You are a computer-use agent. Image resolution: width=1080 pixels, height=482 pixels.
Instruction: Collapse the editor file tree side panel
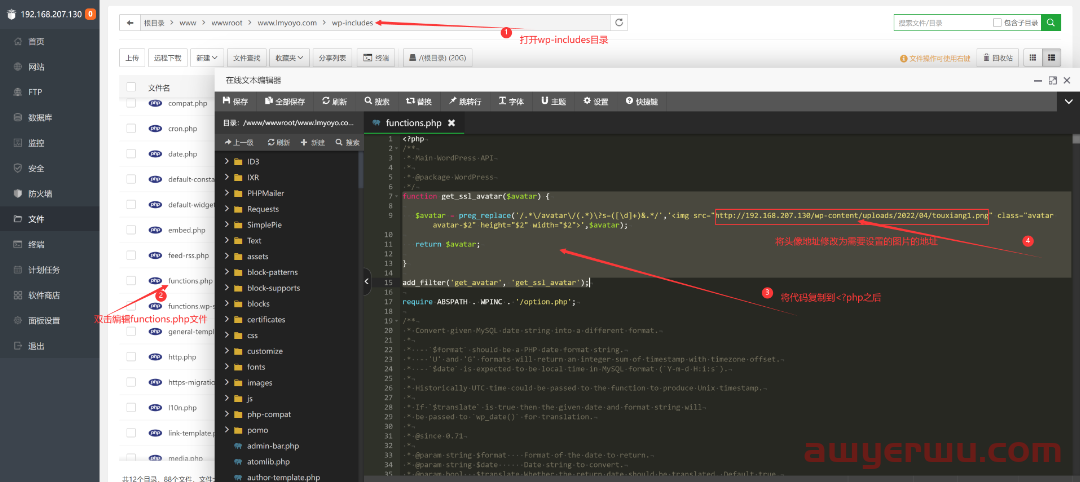click(x=366, y=281)
